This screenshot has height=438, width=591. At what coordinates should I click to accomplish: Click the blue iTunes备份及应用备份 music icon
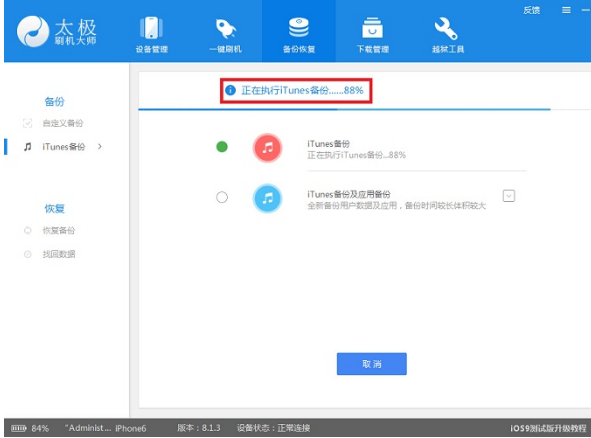tap(267, 198)
